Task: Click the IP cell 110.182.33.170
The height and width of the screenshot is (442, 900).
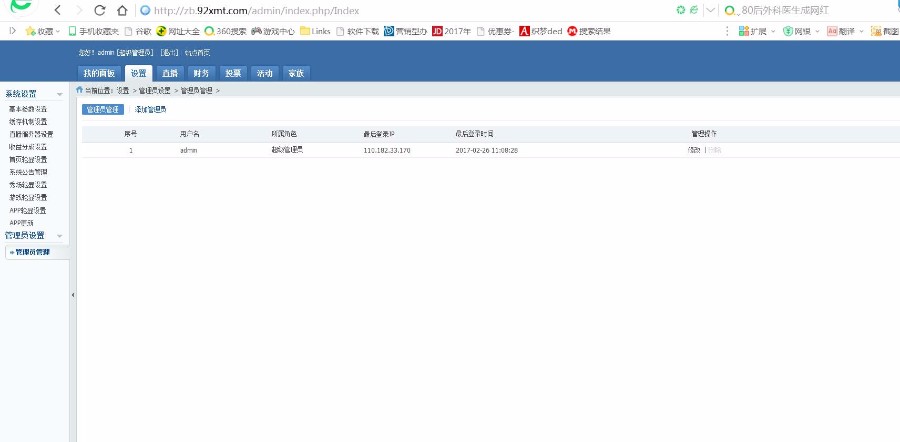Action: [387, 150]
